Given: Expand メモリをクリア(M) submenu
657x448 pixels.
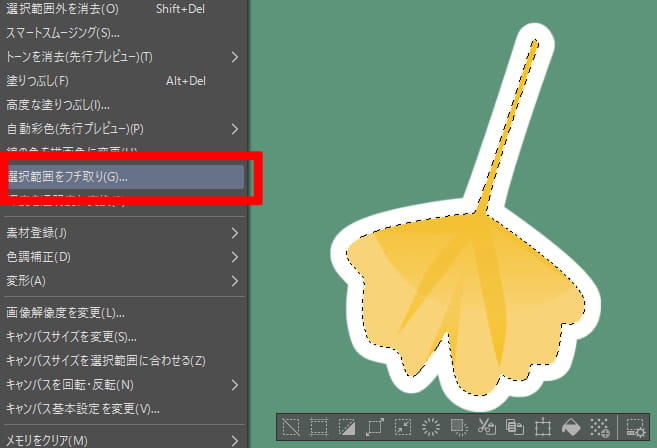Looking at the screenshot, I should 124,439.
